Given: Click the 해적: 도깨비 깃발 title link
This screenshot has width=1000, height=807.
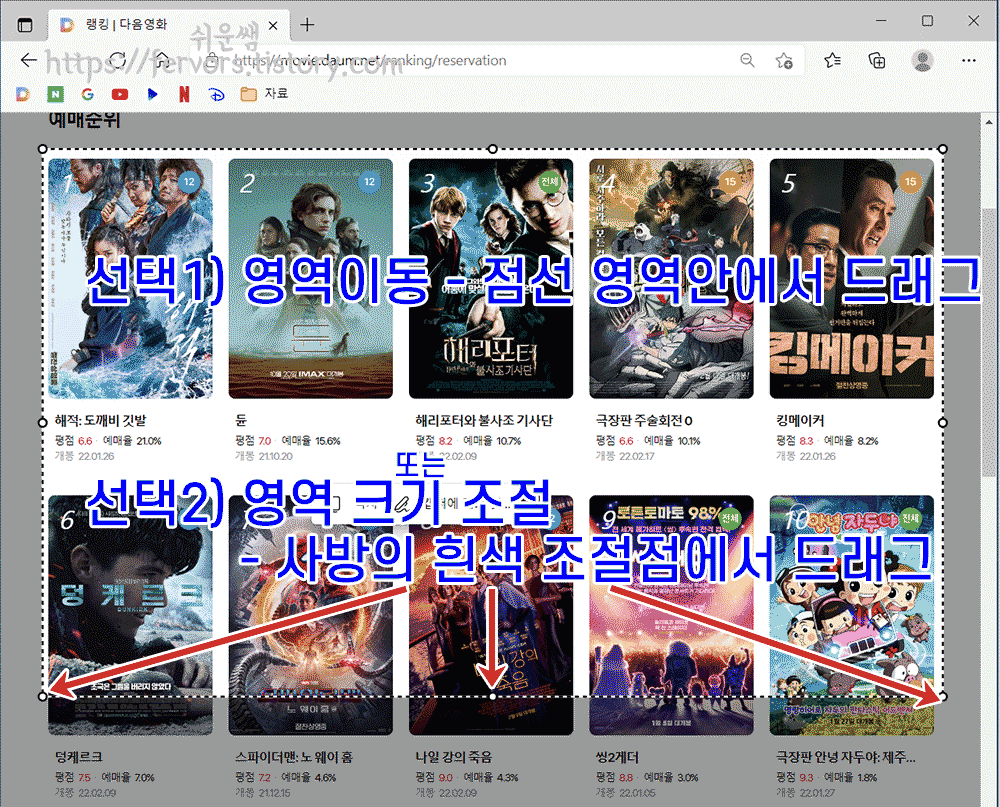Looking at the screenshot, I should pyautogui.click(x=101, y=420).
